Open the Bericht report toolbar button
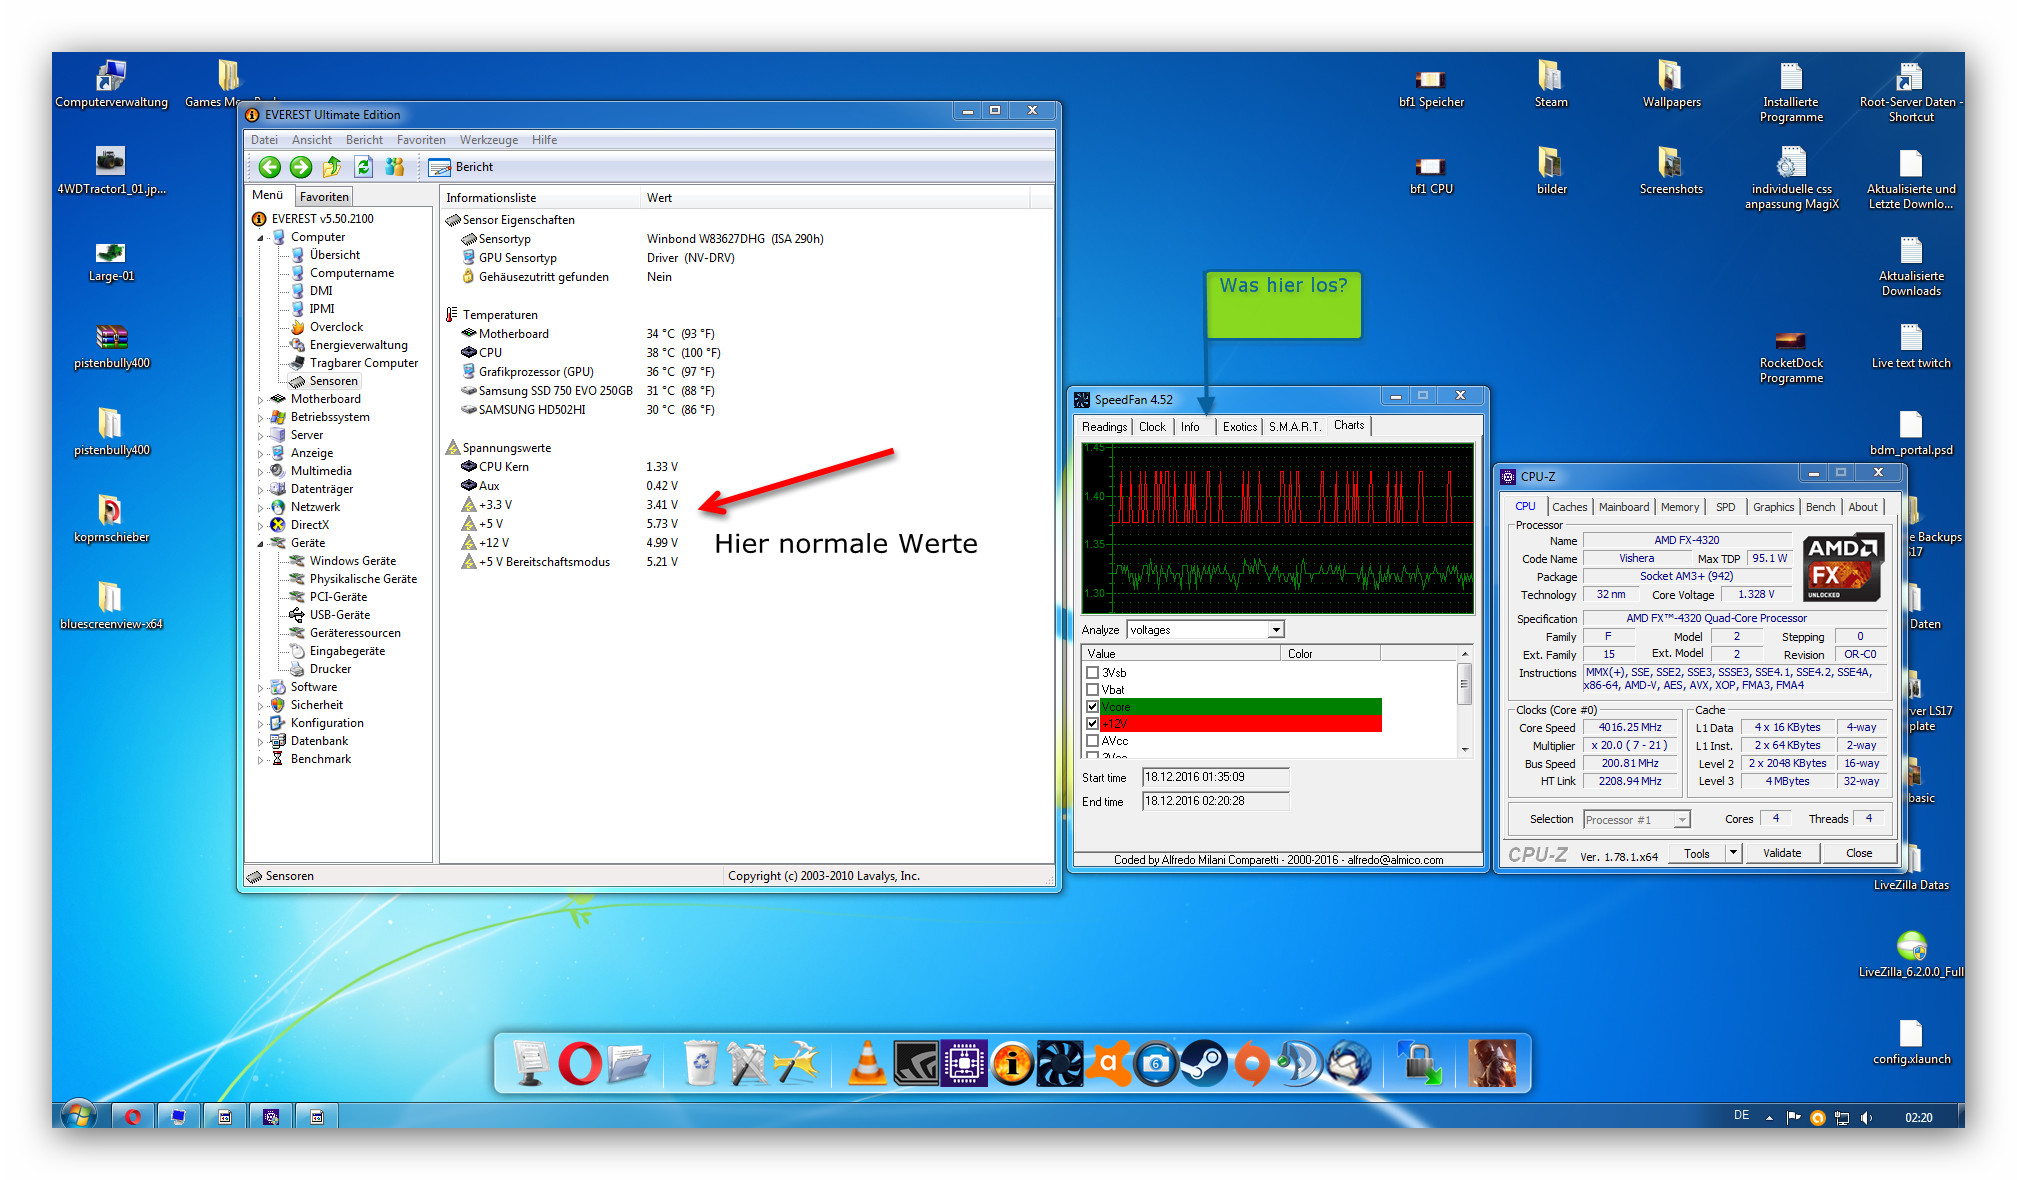2017x1180 pixels. (x=461, y=167)
